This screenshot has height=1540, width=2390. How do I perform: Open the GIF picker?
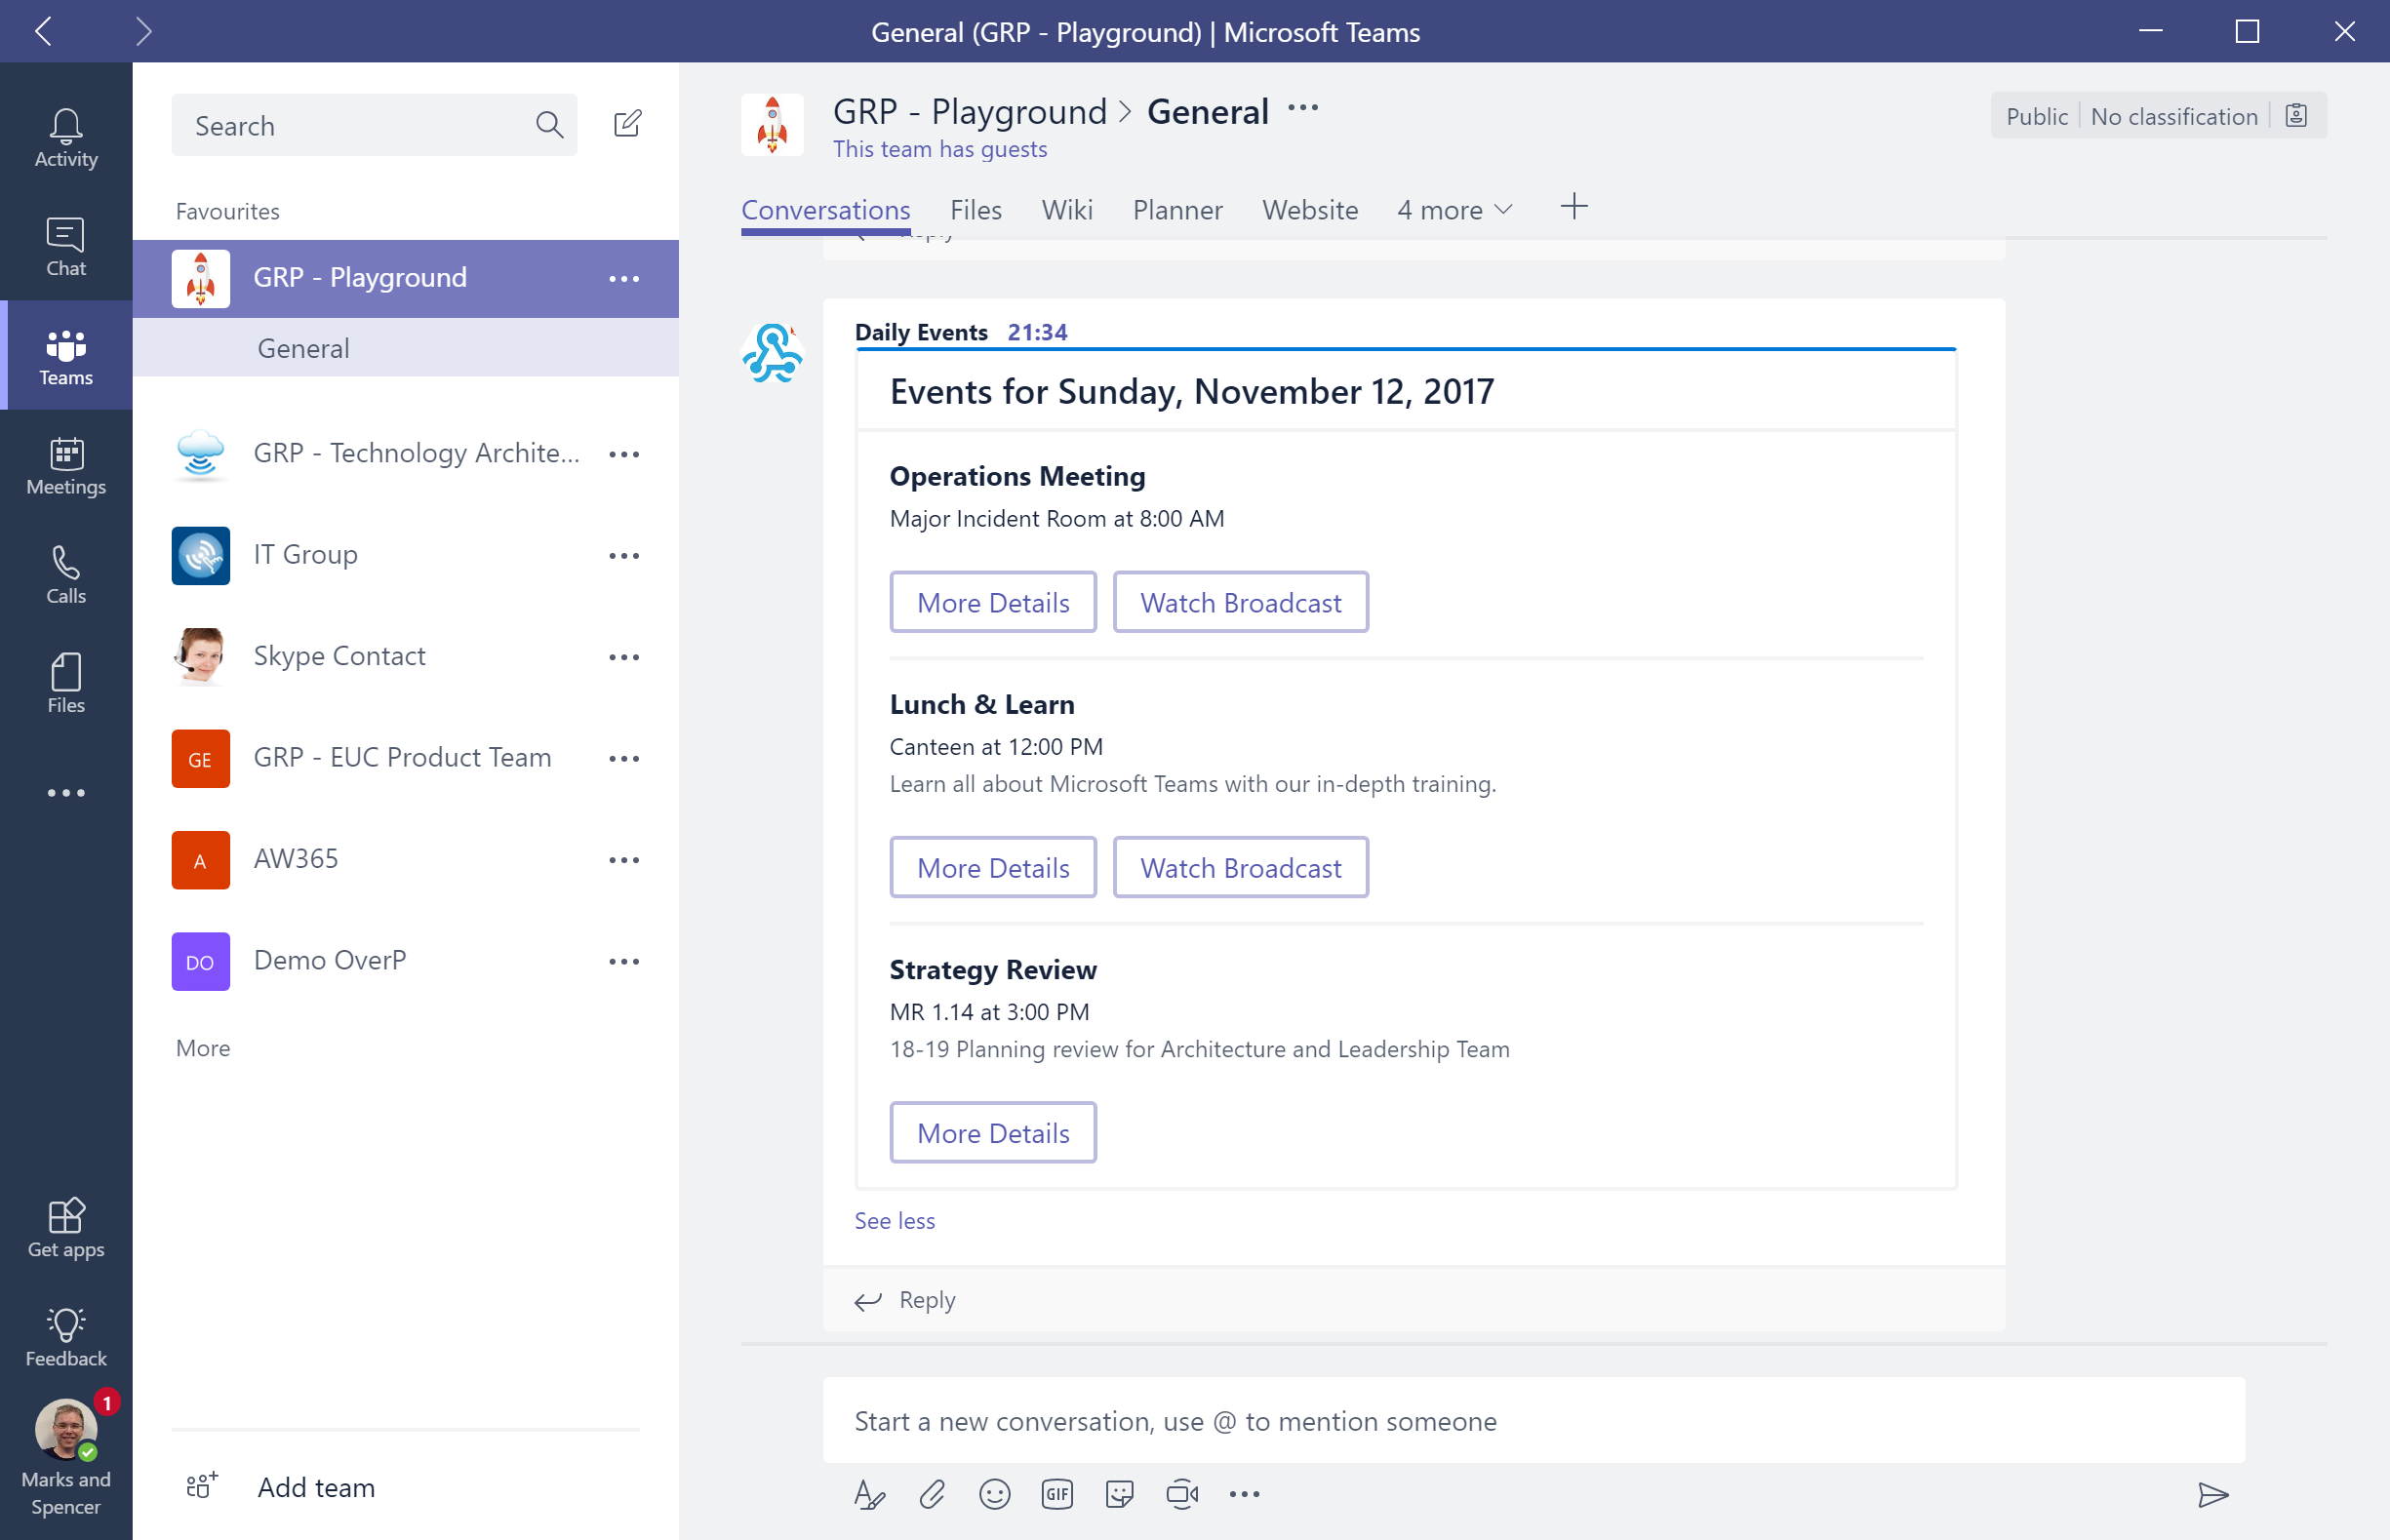click(1057, 1494)
